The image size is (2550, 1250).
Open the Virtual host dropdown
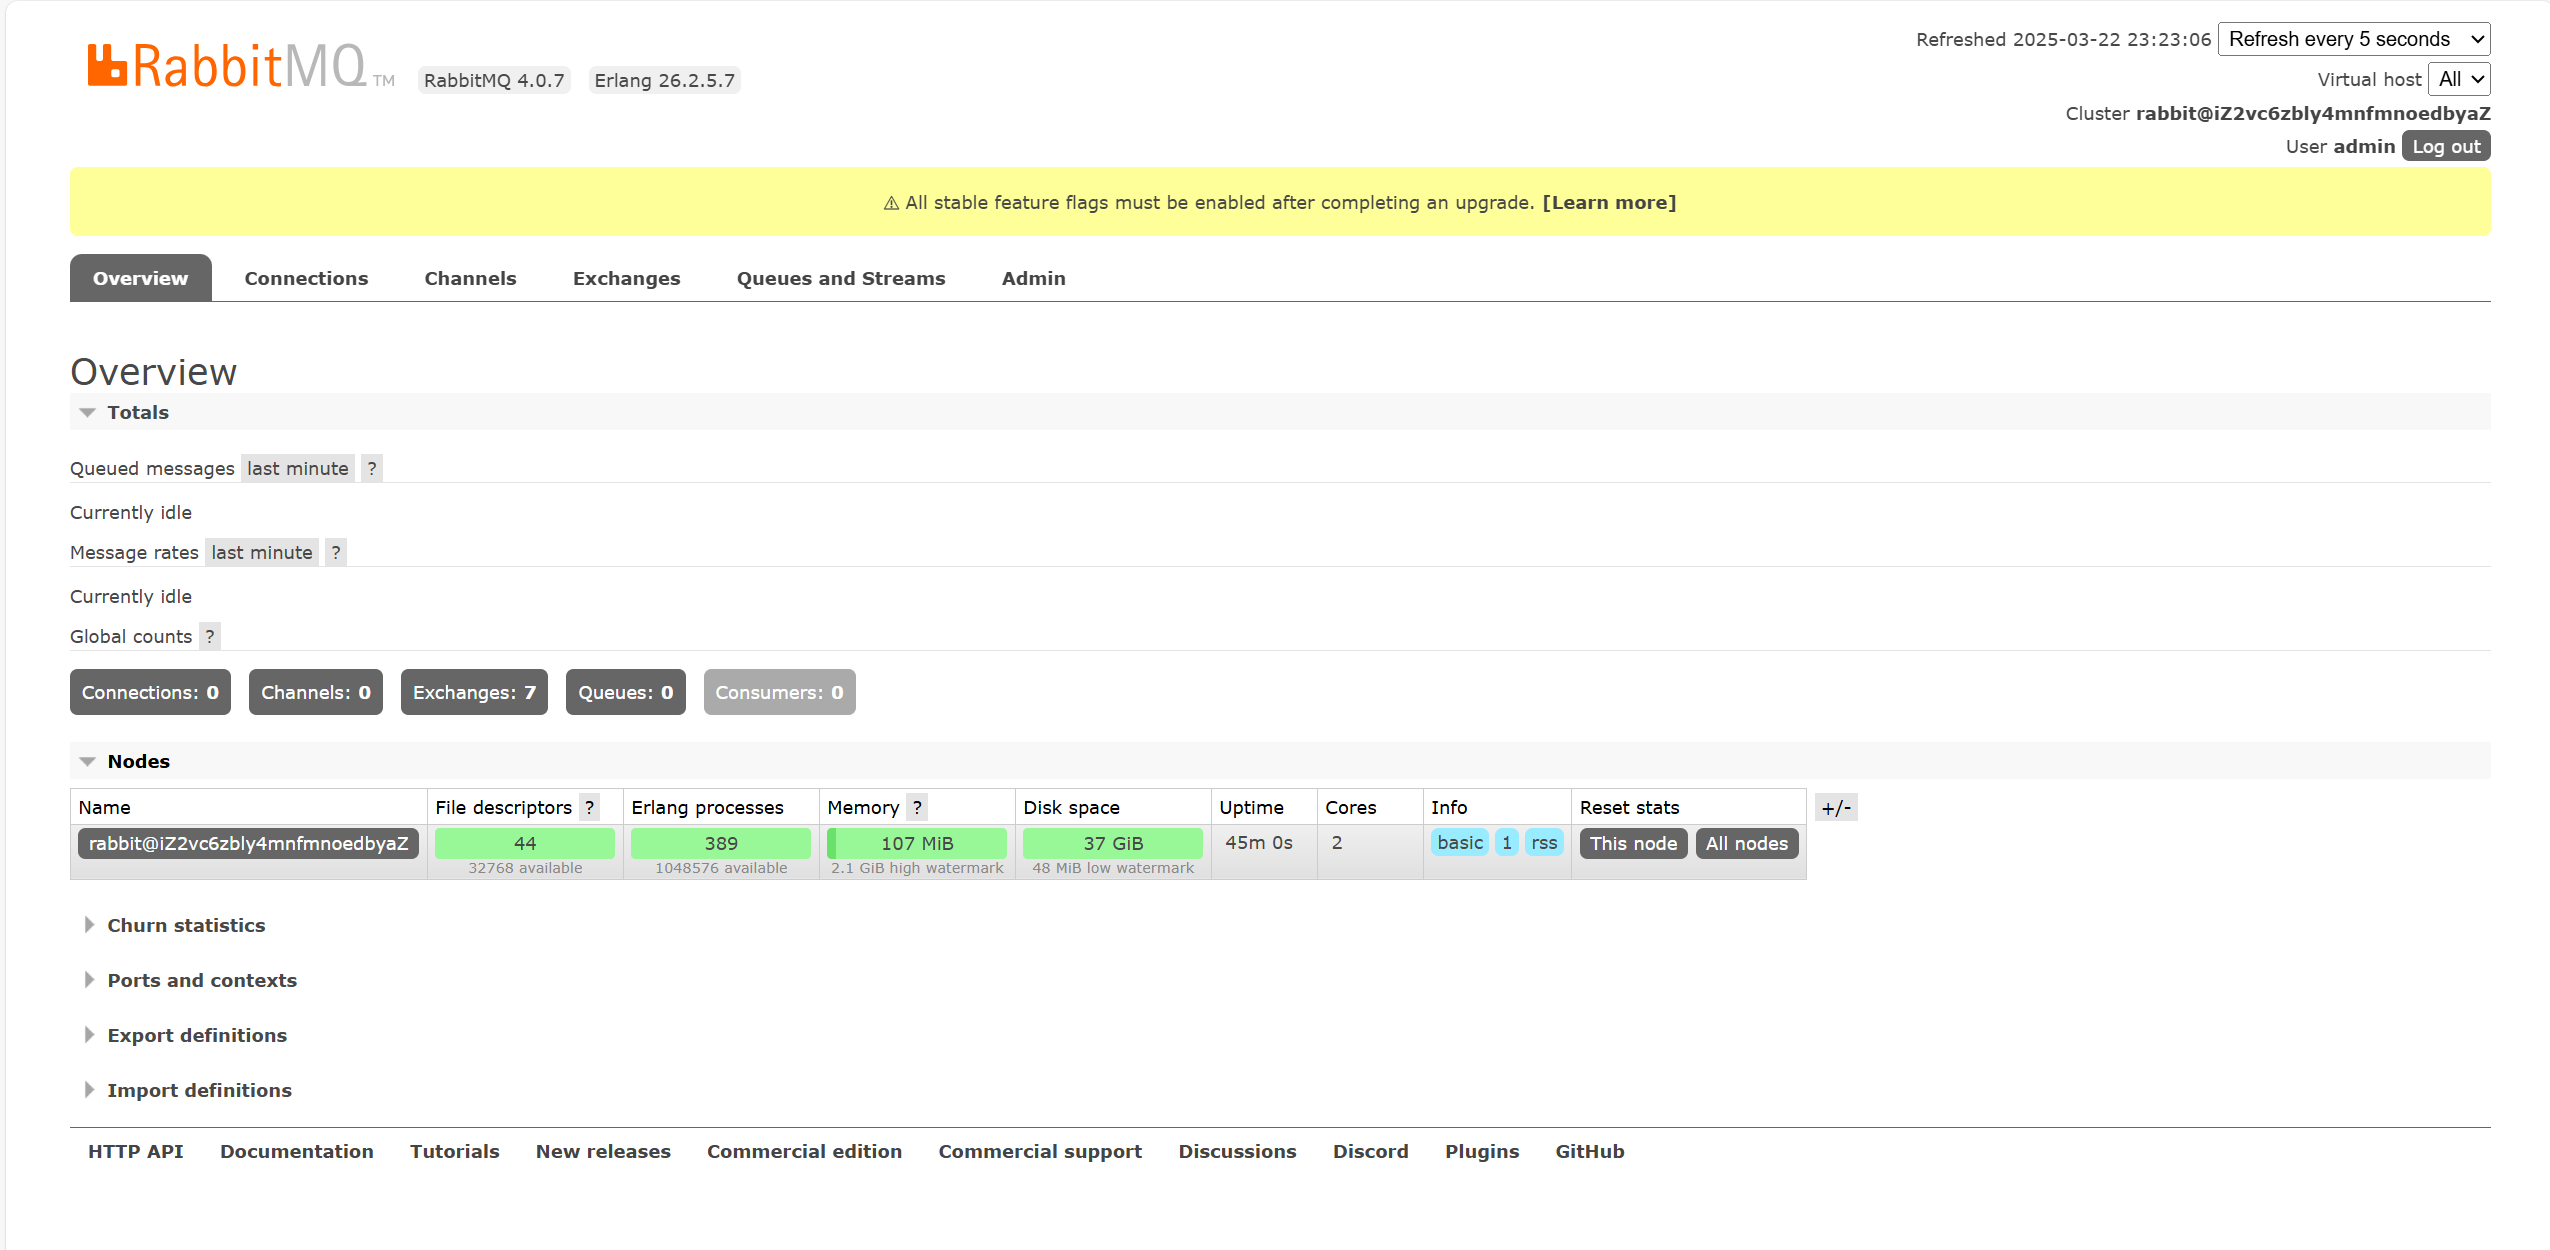[x=2460, y=79]
